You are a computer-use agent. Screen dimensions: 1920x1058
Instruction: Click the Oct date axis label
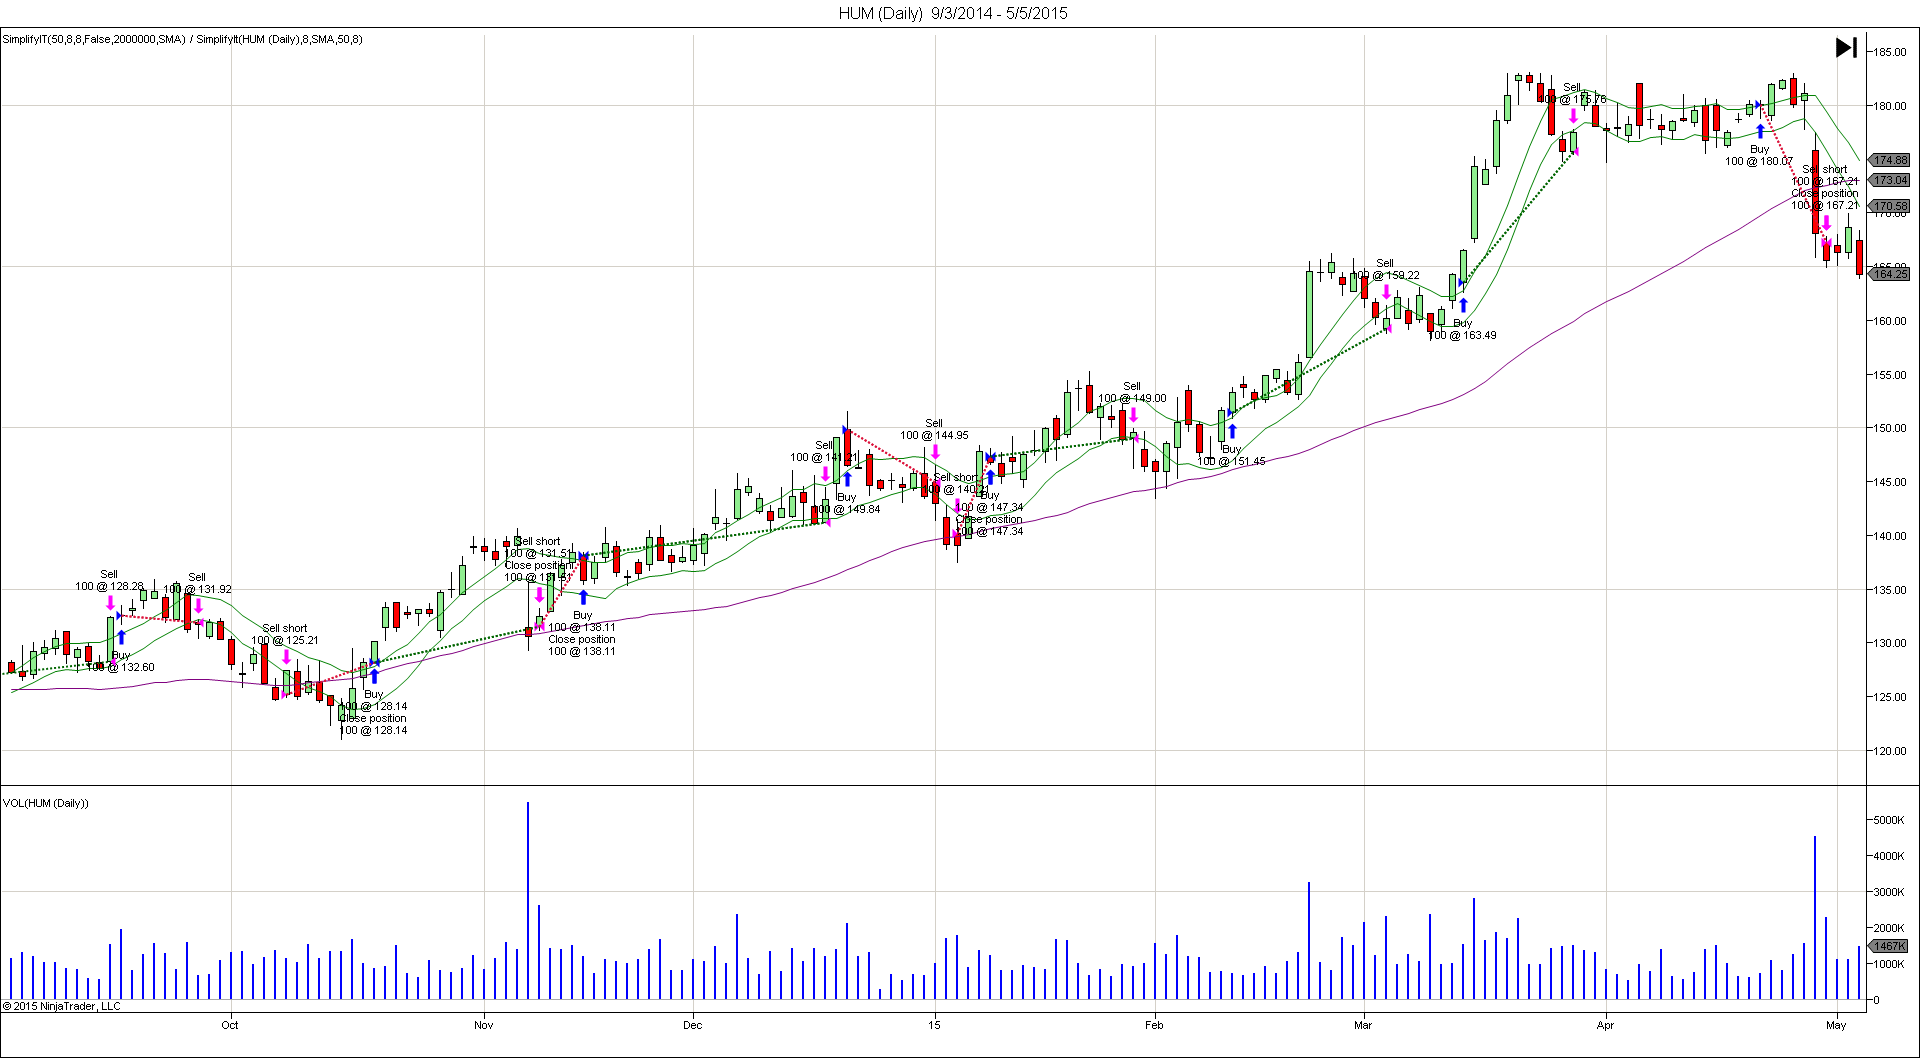point(230,1025)
